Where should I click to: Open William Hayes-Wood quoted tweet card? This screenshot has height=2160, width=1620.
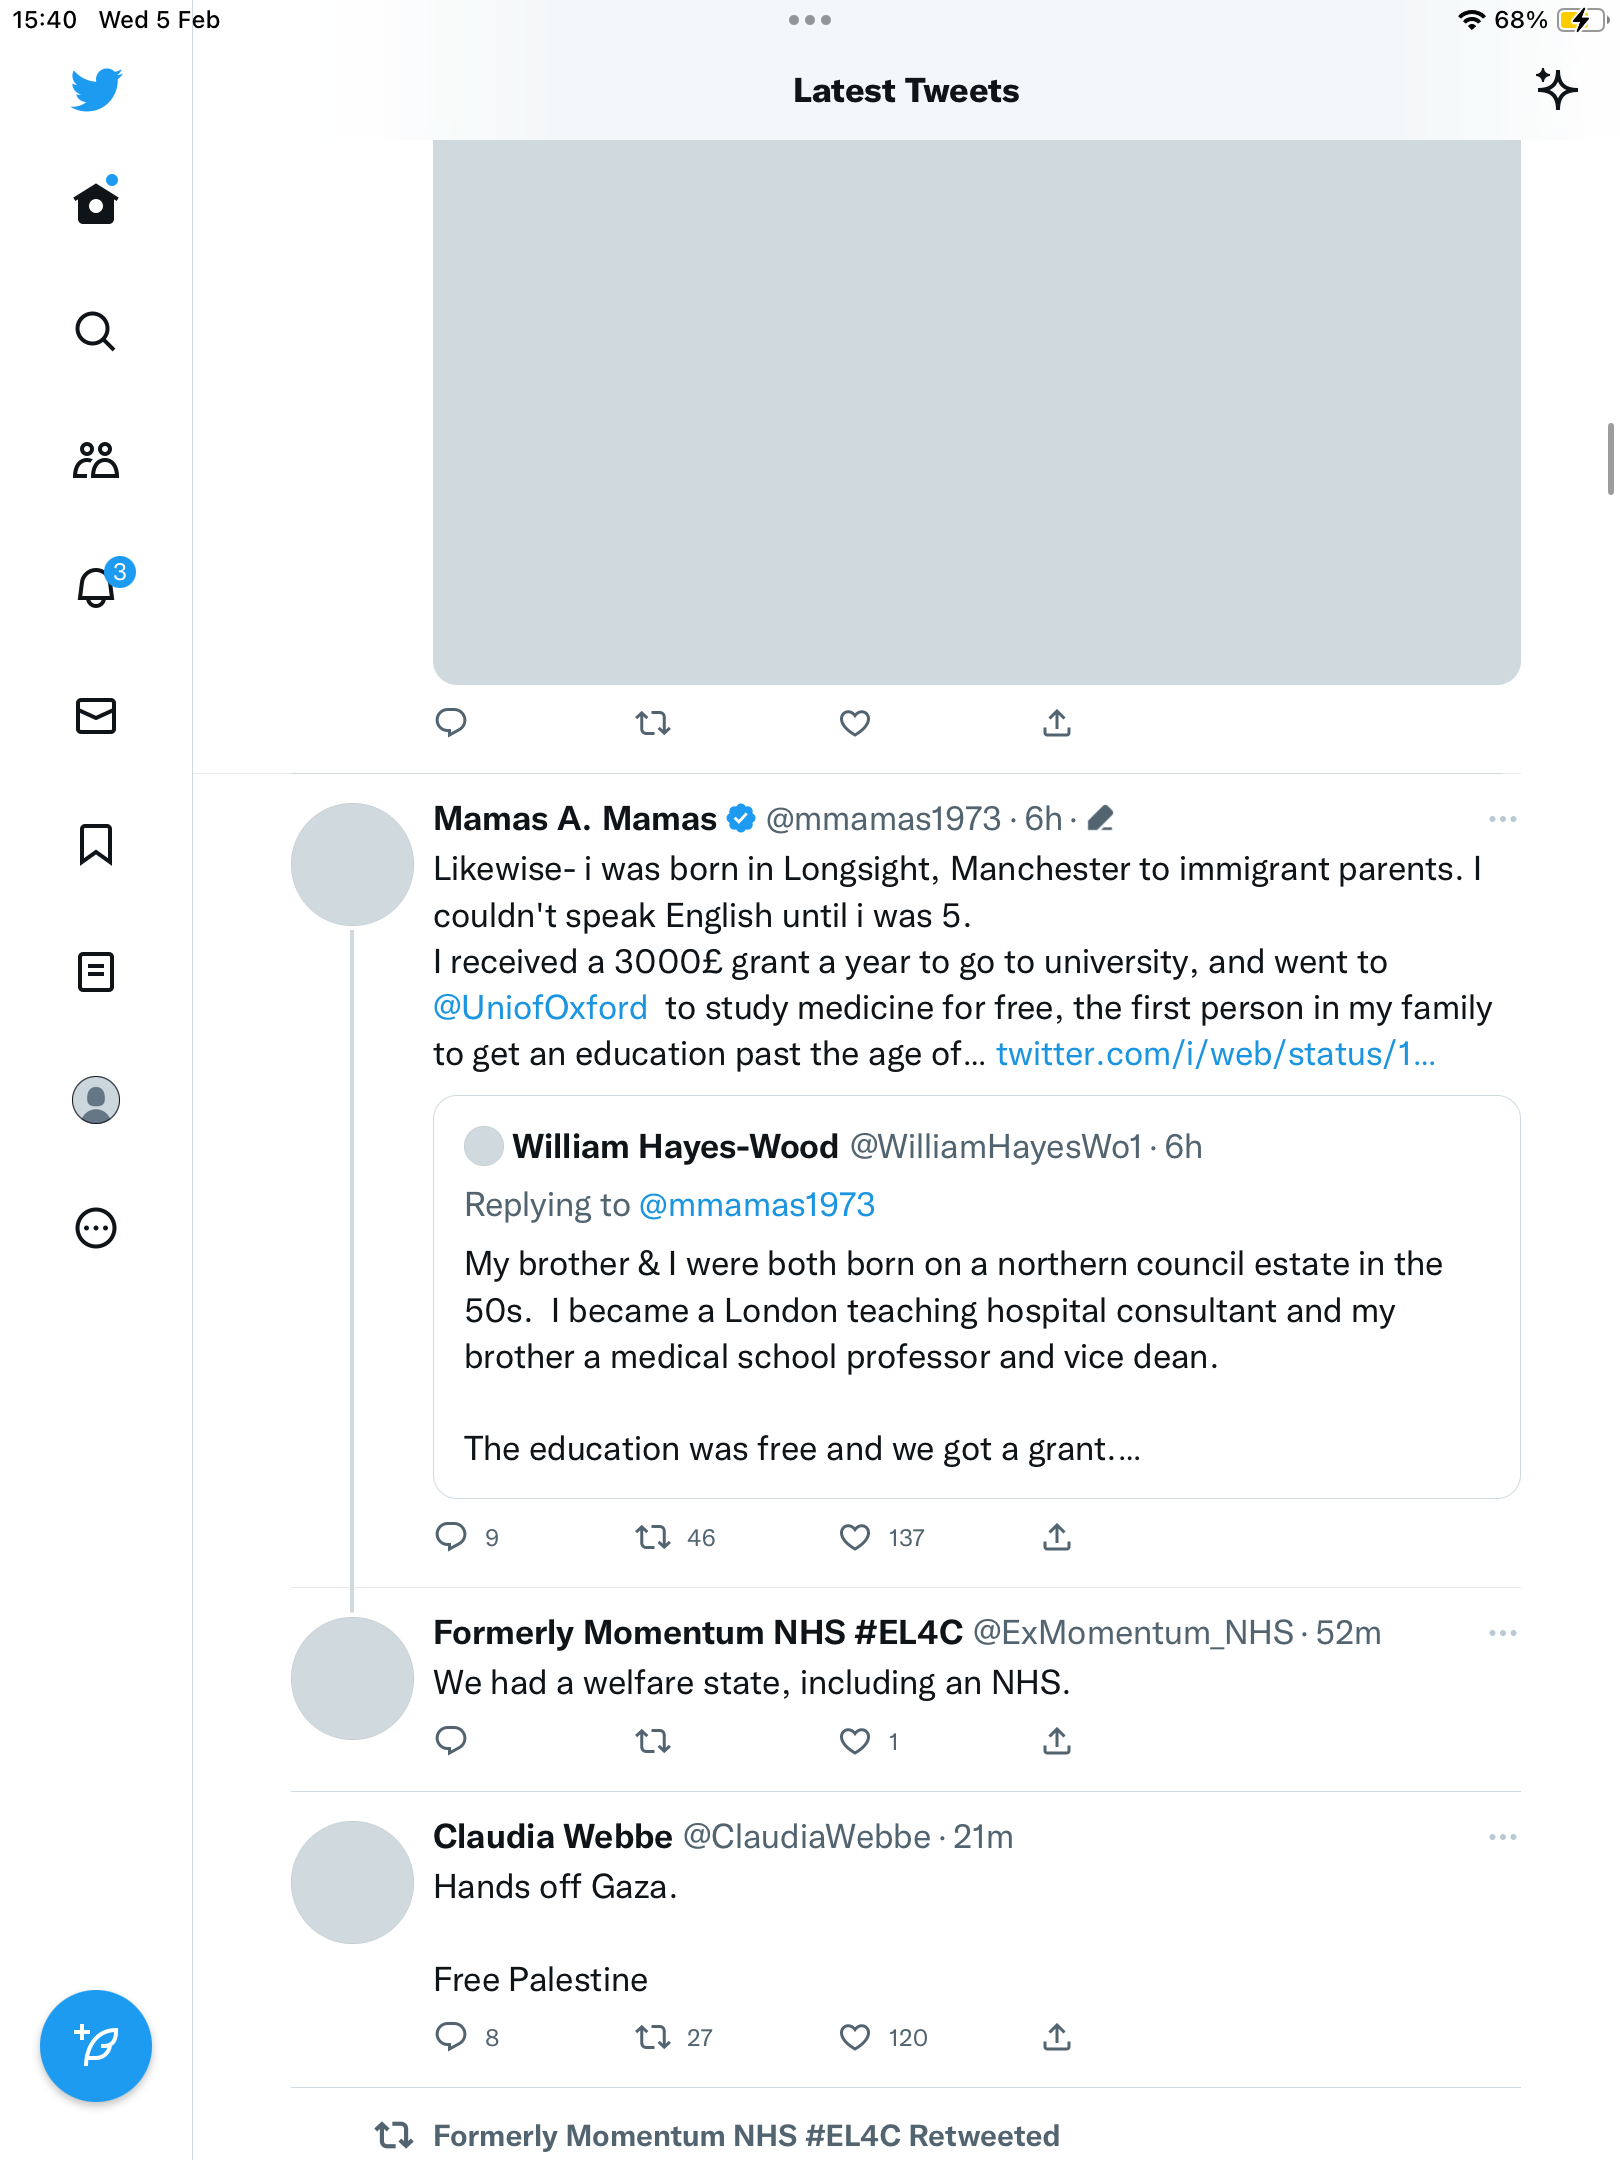[x=976, y=1297]
